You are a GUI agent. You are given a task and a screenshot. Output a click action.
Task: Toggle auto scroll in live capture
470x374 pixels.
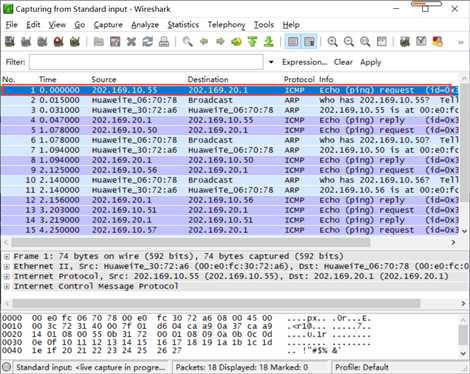pos(309,42)
